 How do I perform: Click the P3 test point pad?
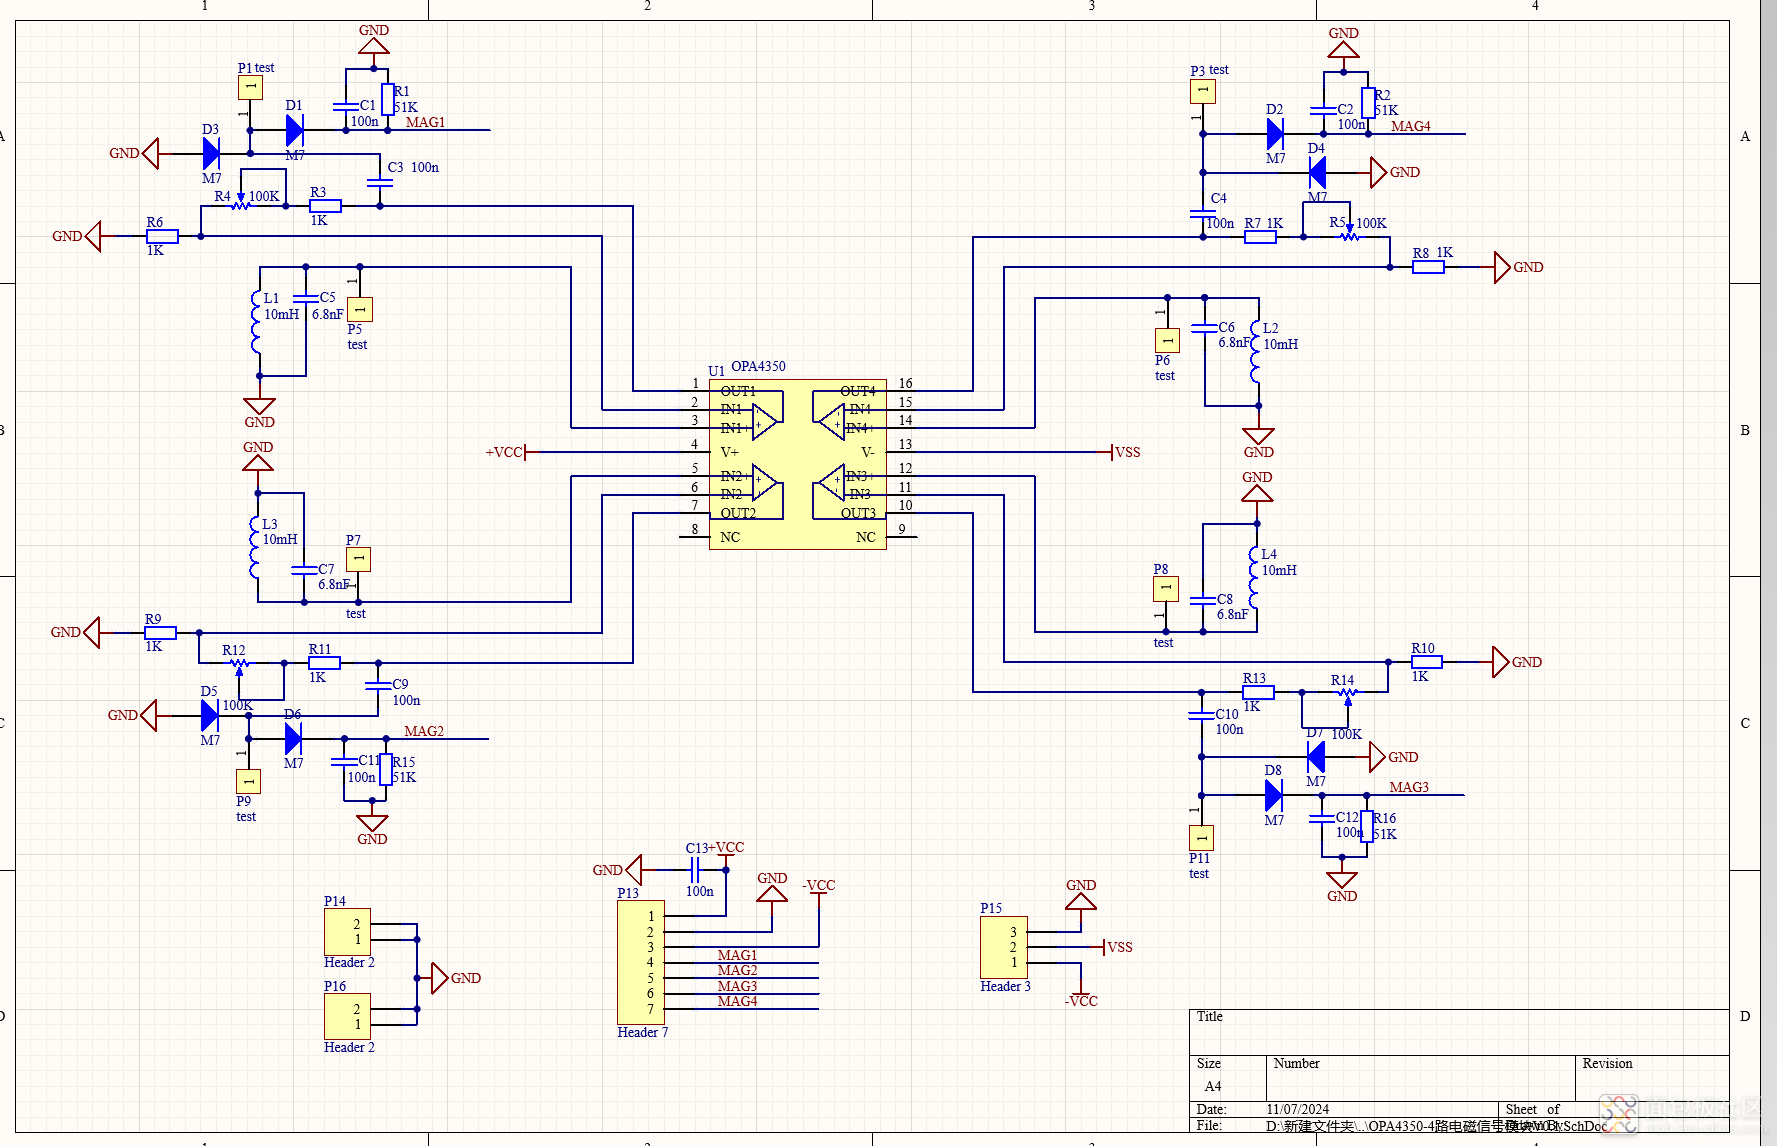[x=1202, y=91]
